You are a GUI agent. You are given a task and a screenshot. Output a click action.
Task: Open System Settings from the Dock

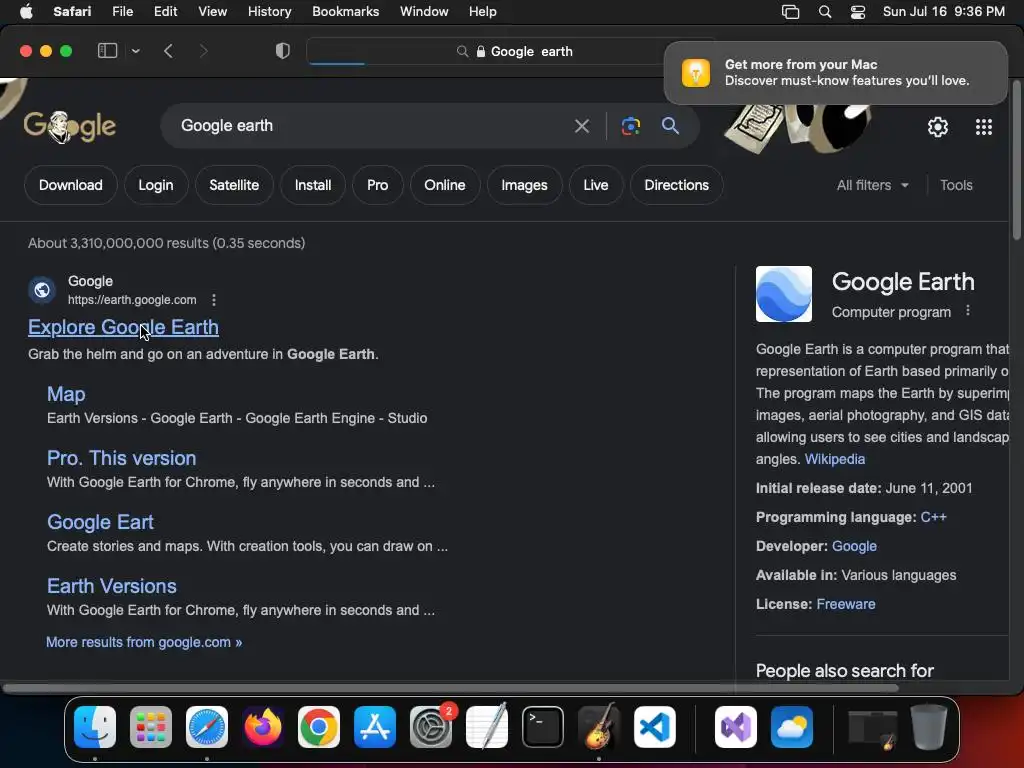(x=431, y=727)
